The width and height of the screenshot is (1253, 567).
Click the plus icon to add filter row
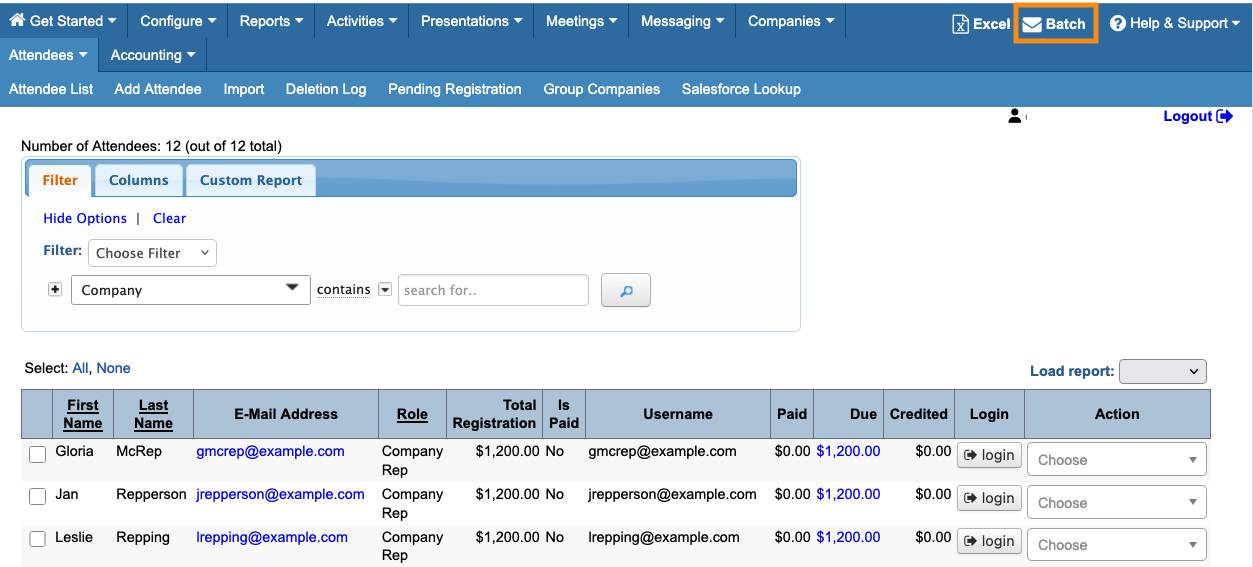(55, 289)
